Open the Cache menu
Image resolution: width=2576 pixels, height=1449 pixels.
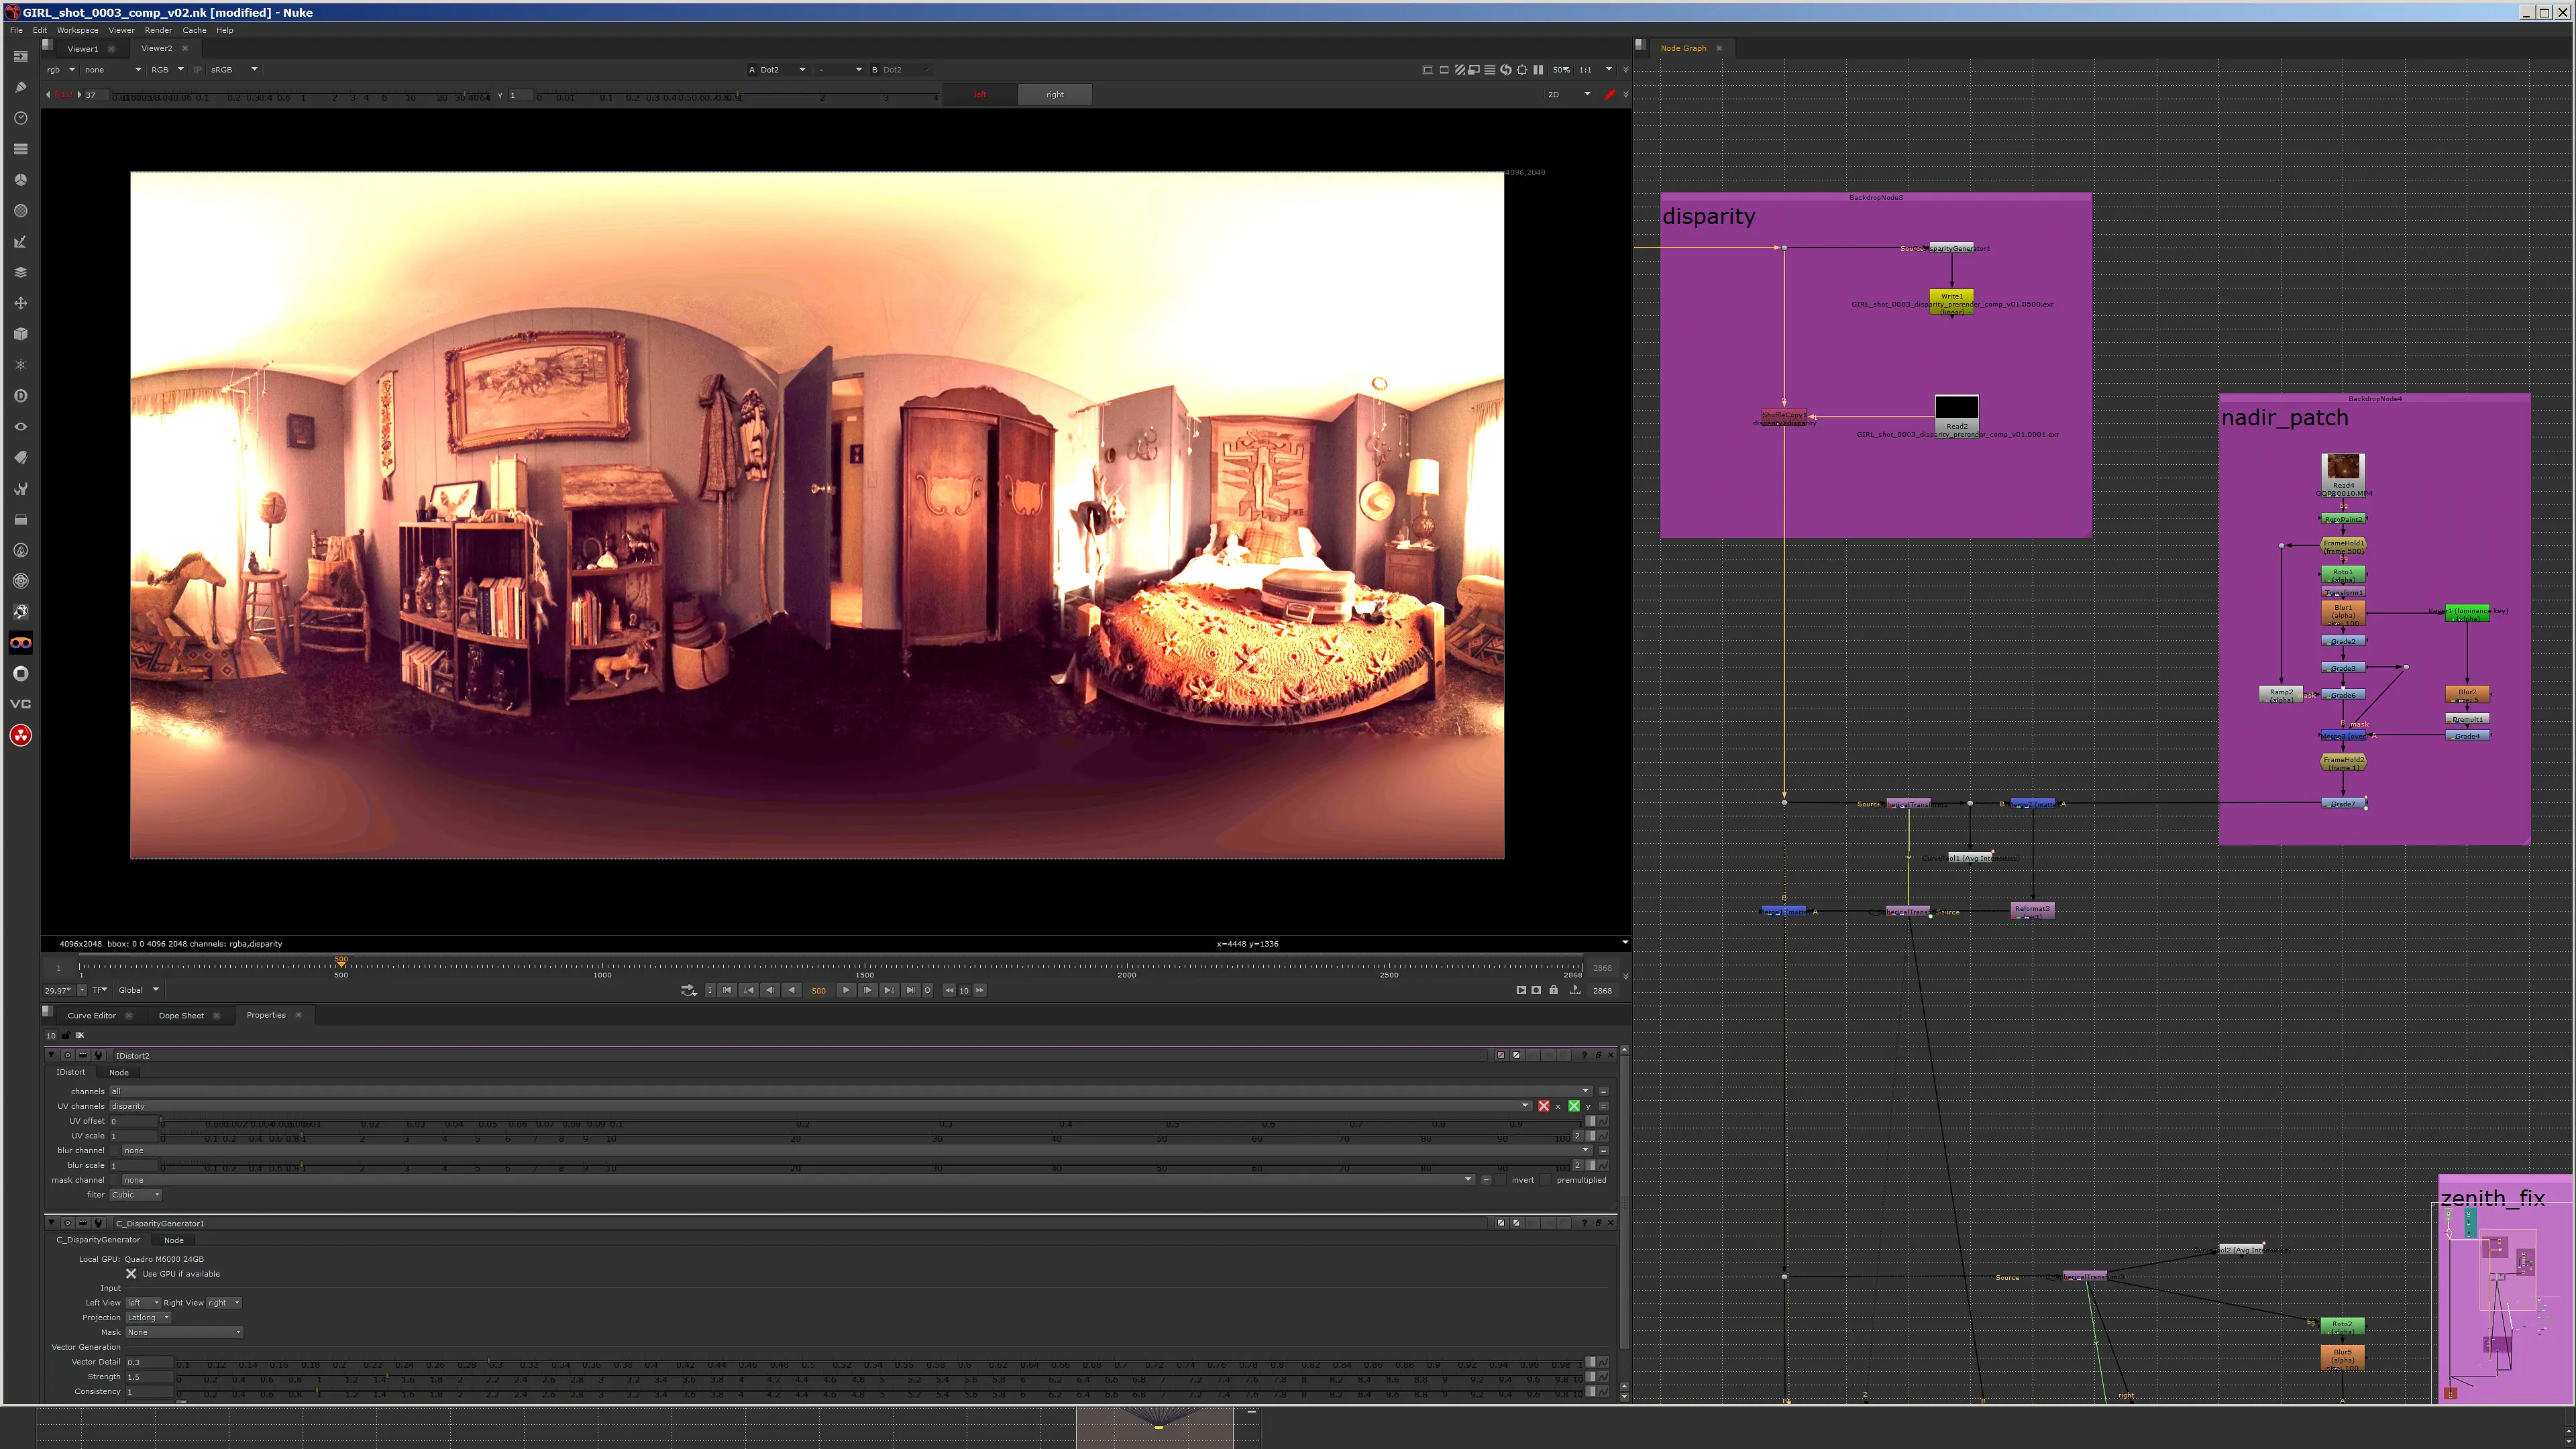pos(194,30)
